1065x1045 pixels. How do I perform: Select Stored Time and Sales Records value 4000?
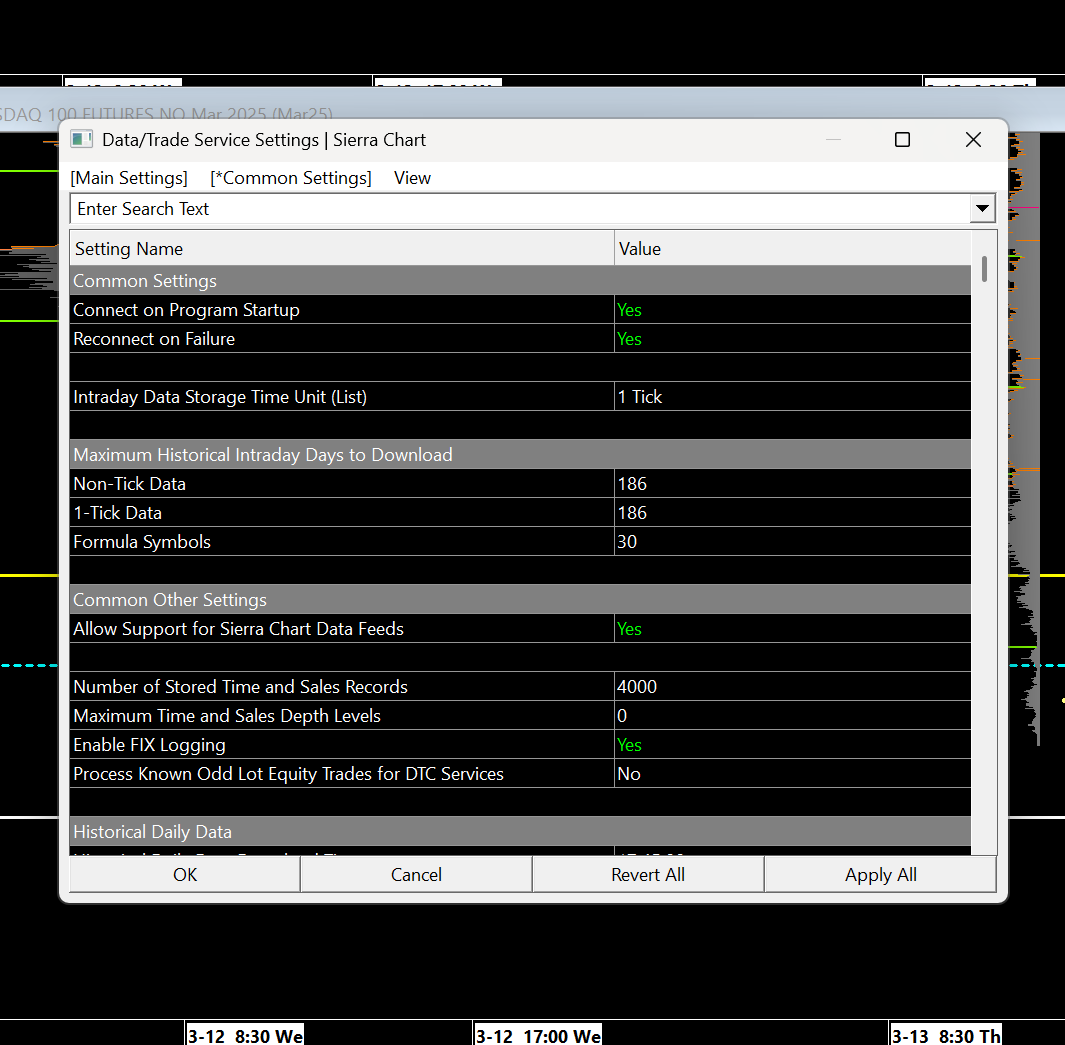792,686
